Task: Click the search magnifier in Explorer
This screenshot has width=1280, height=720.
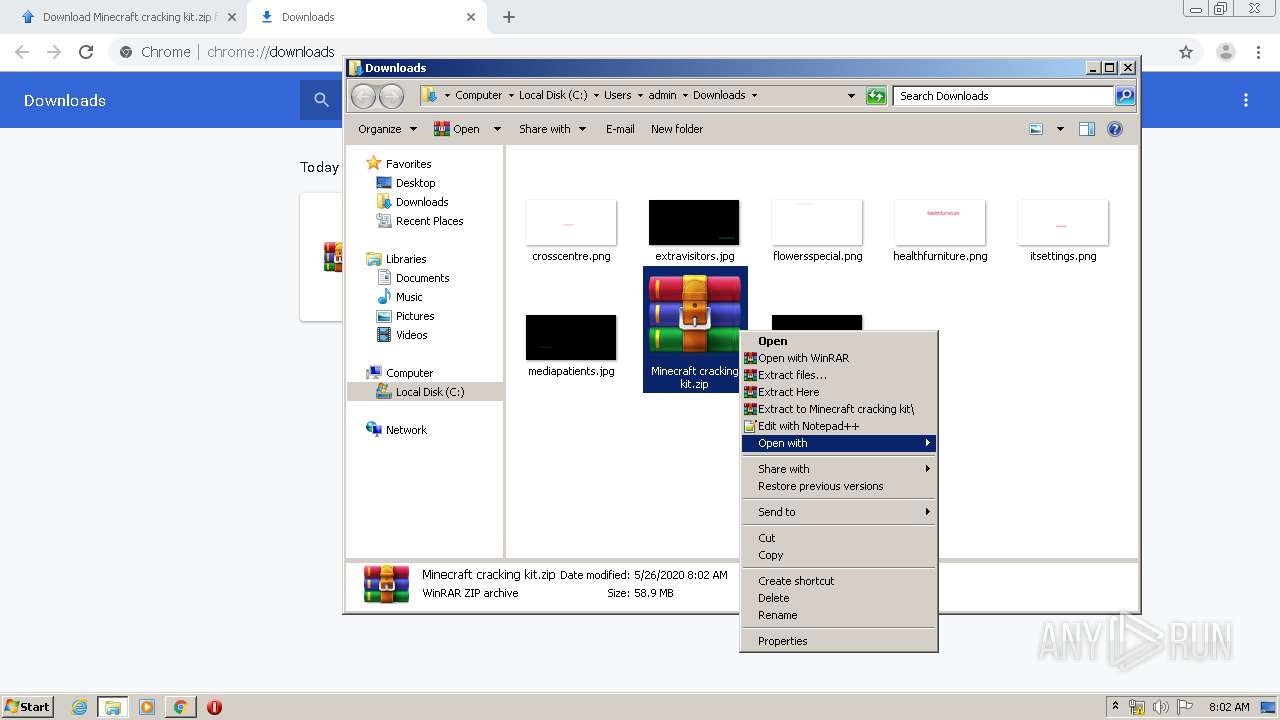Action: pos(1125,96)
